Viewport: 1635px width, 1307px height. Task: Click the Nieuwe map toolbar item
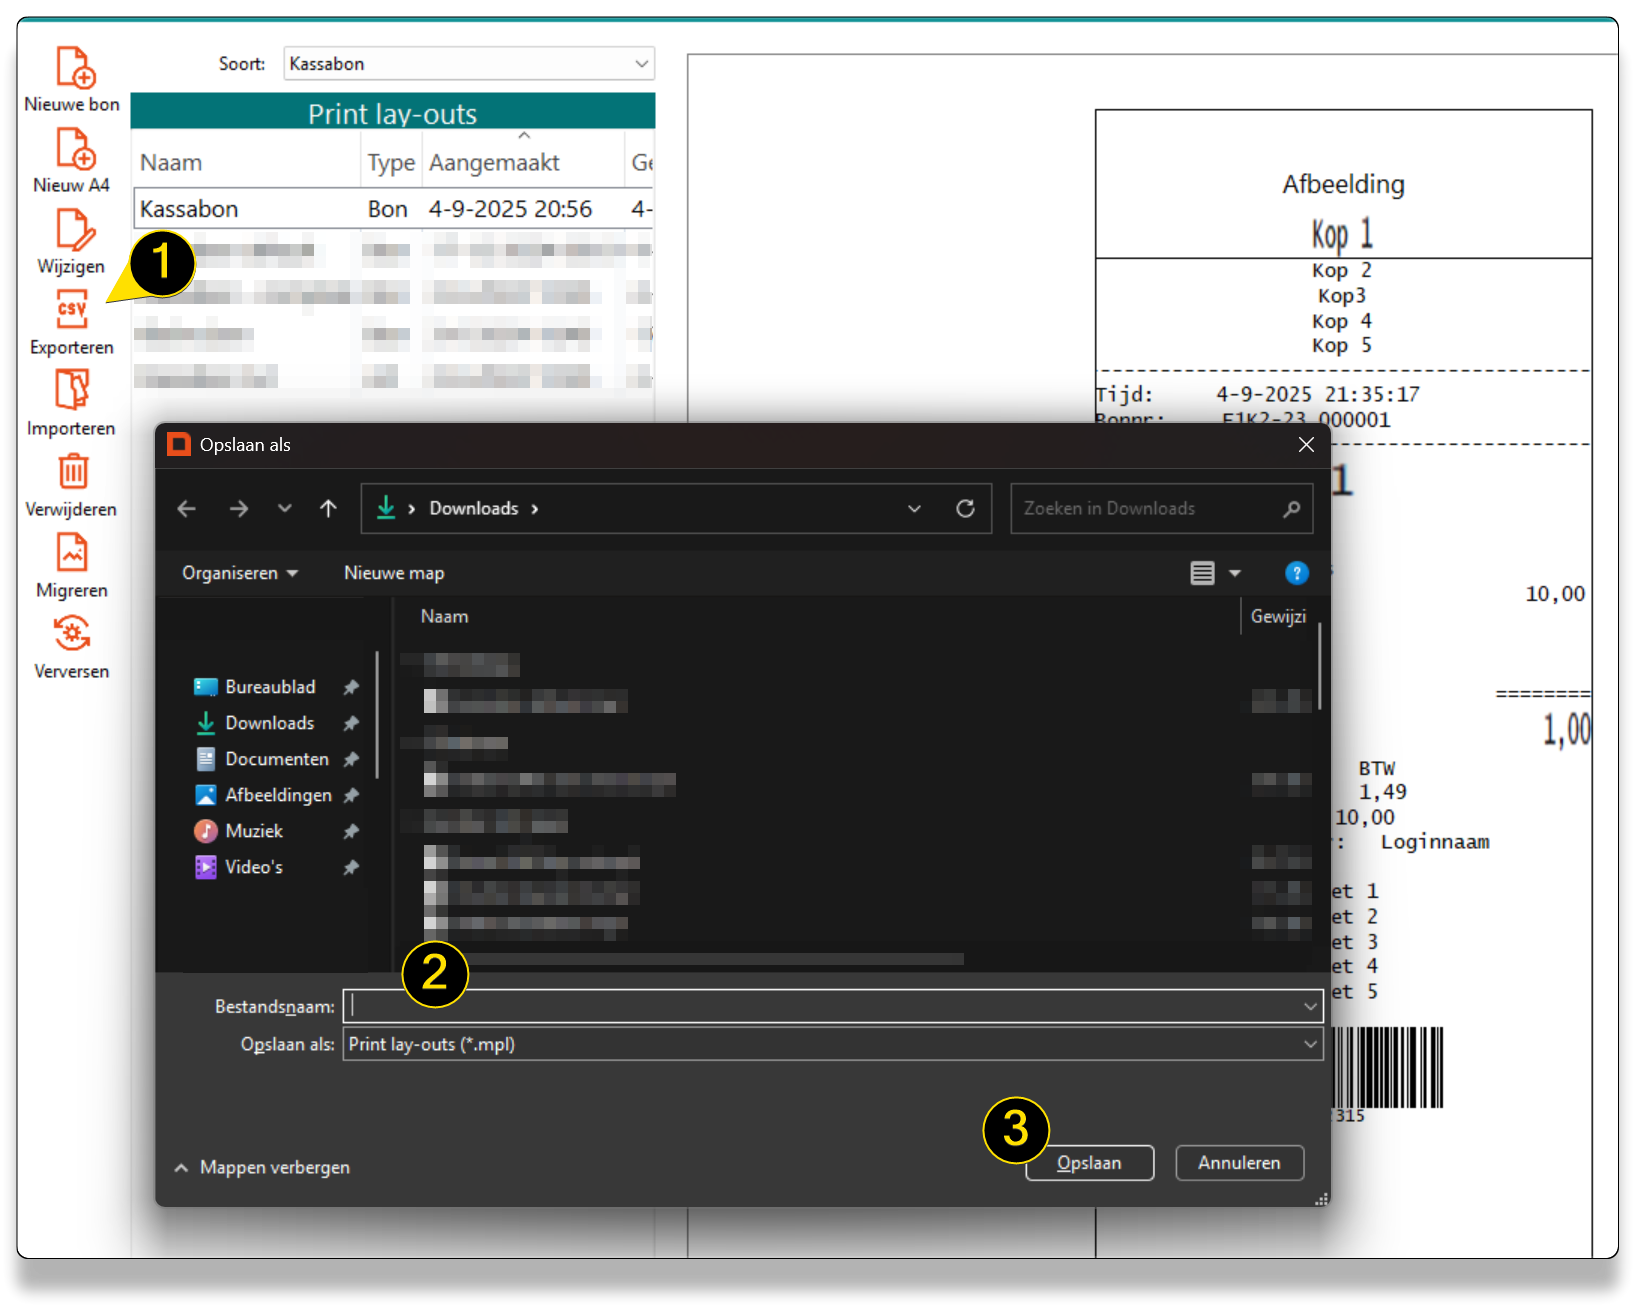(x=394, y=573)
